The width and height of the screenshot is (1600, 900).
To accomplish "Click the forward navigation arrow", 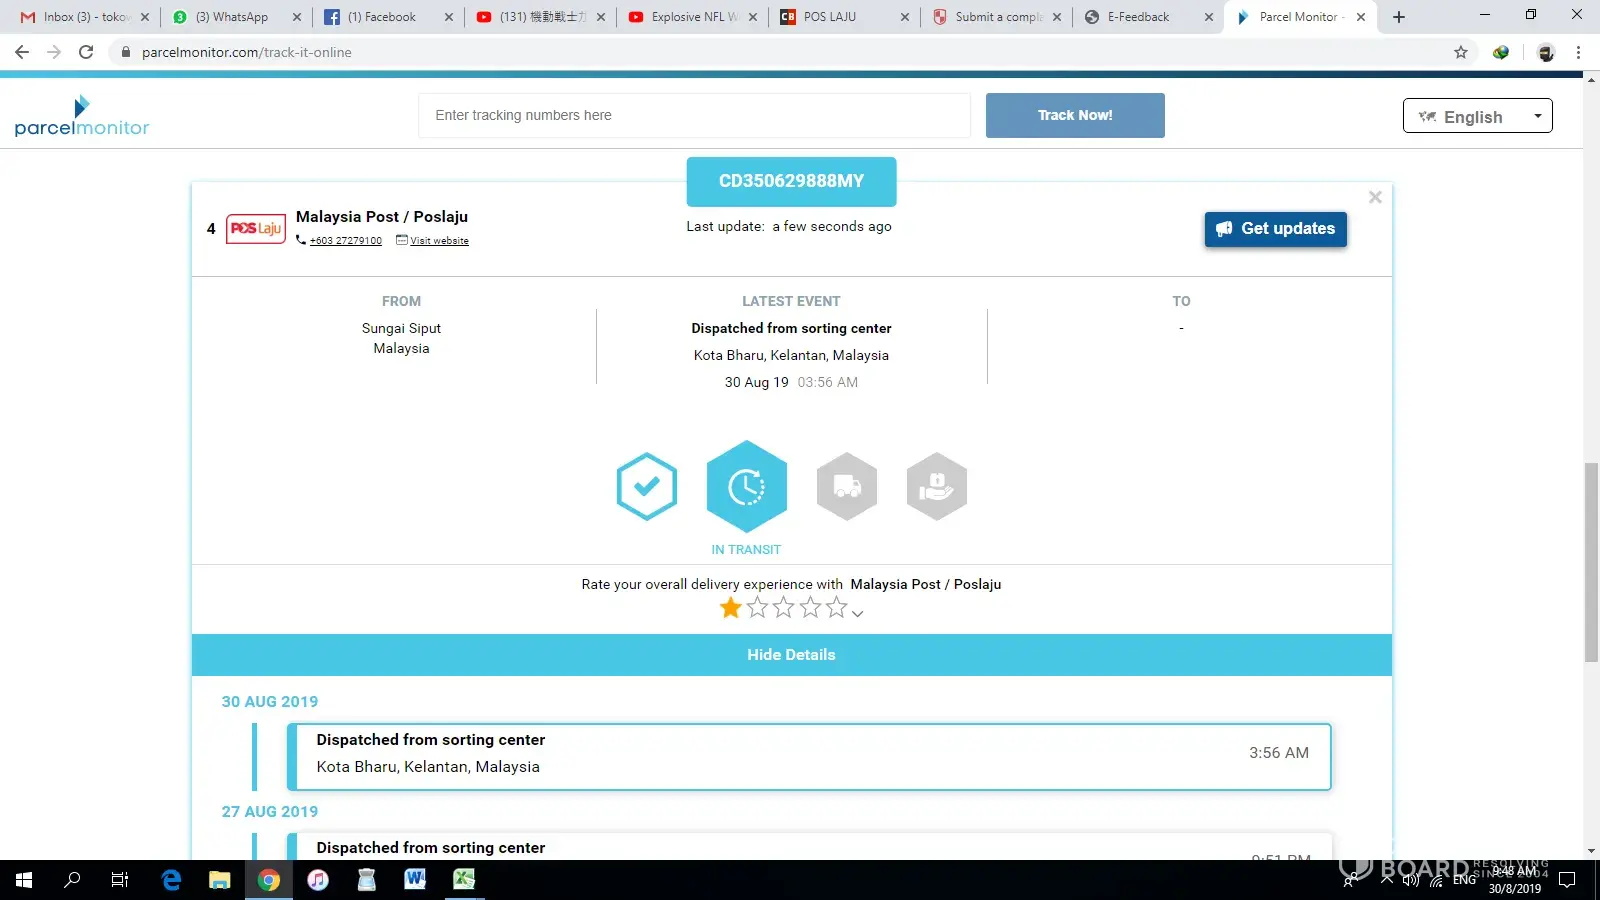I will [54, 52].
